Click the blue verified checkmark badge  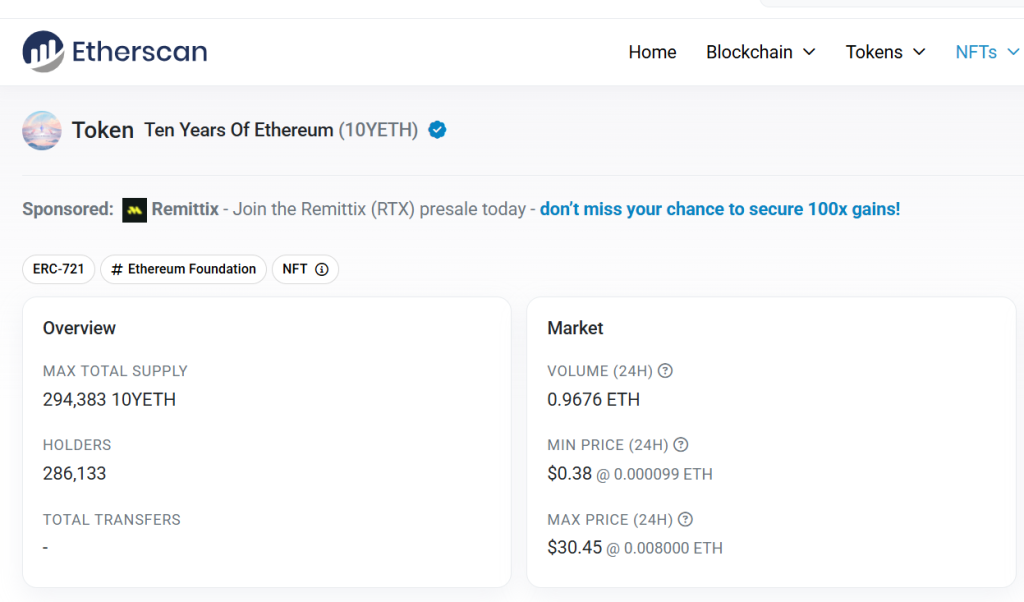(x=438, y=130)
